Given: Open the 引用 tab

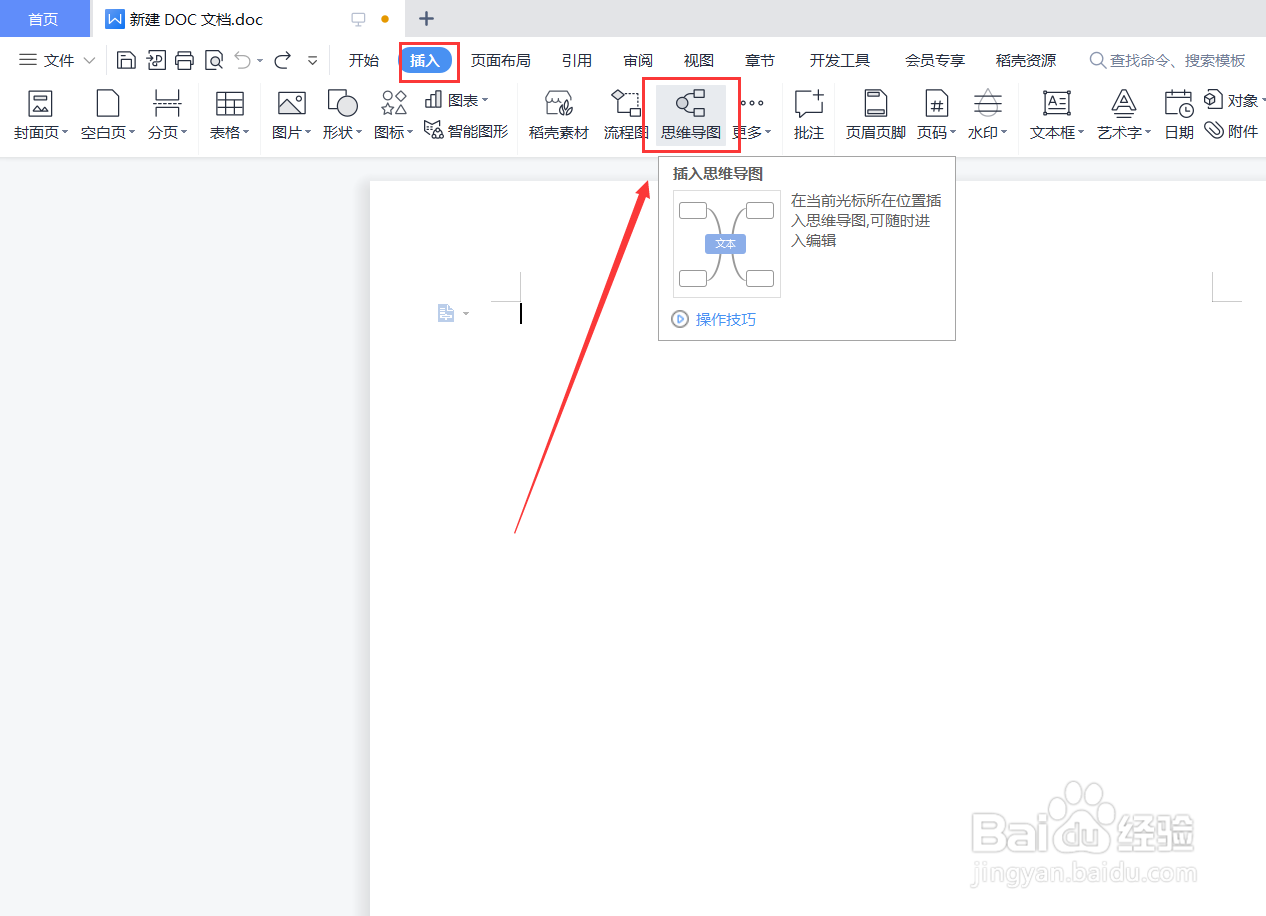Looking at the screenshot, I should [576, 61].
